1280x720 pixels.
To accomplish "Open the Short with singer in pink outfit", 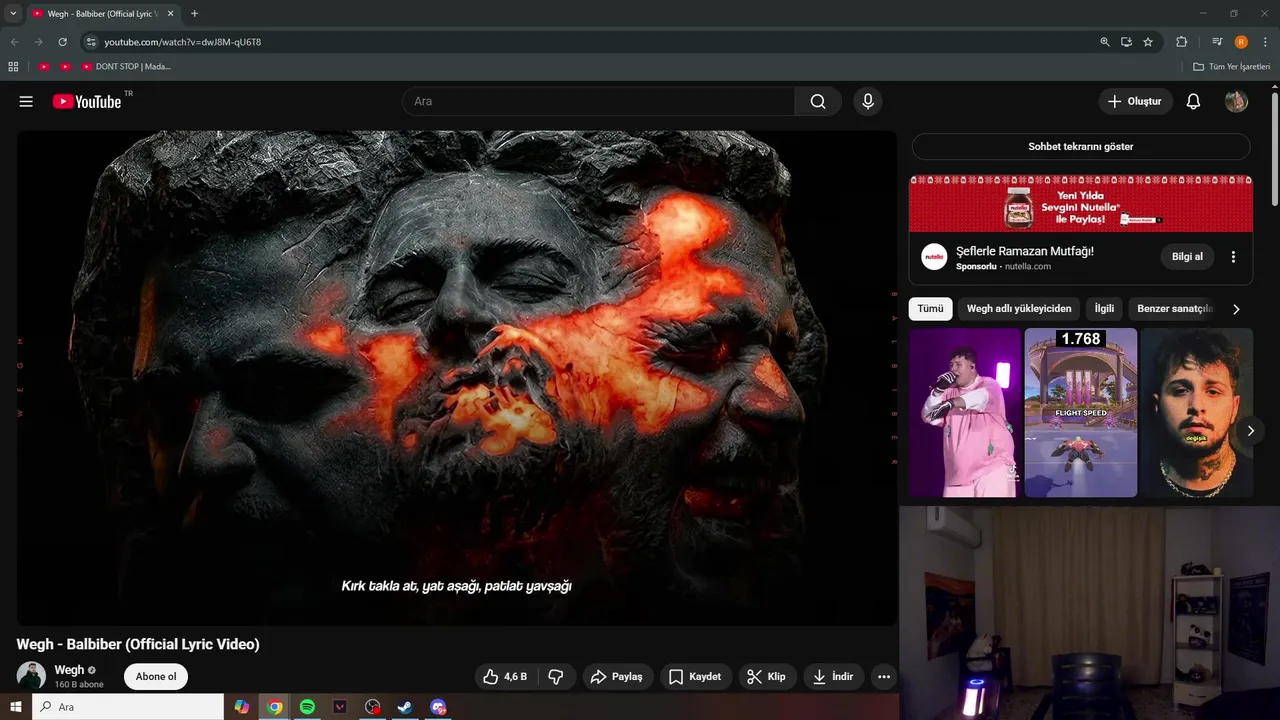I will 965,412.
